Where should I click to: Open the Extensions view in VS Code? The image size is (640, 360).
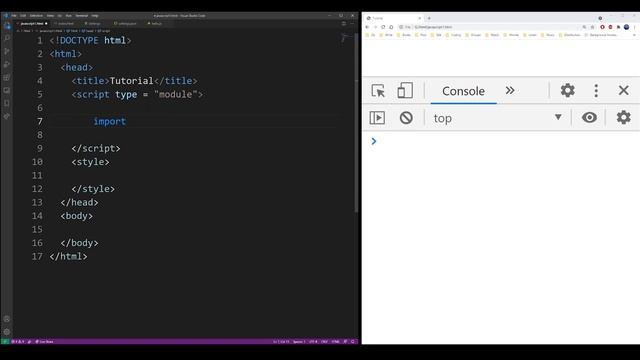(7, 78)
